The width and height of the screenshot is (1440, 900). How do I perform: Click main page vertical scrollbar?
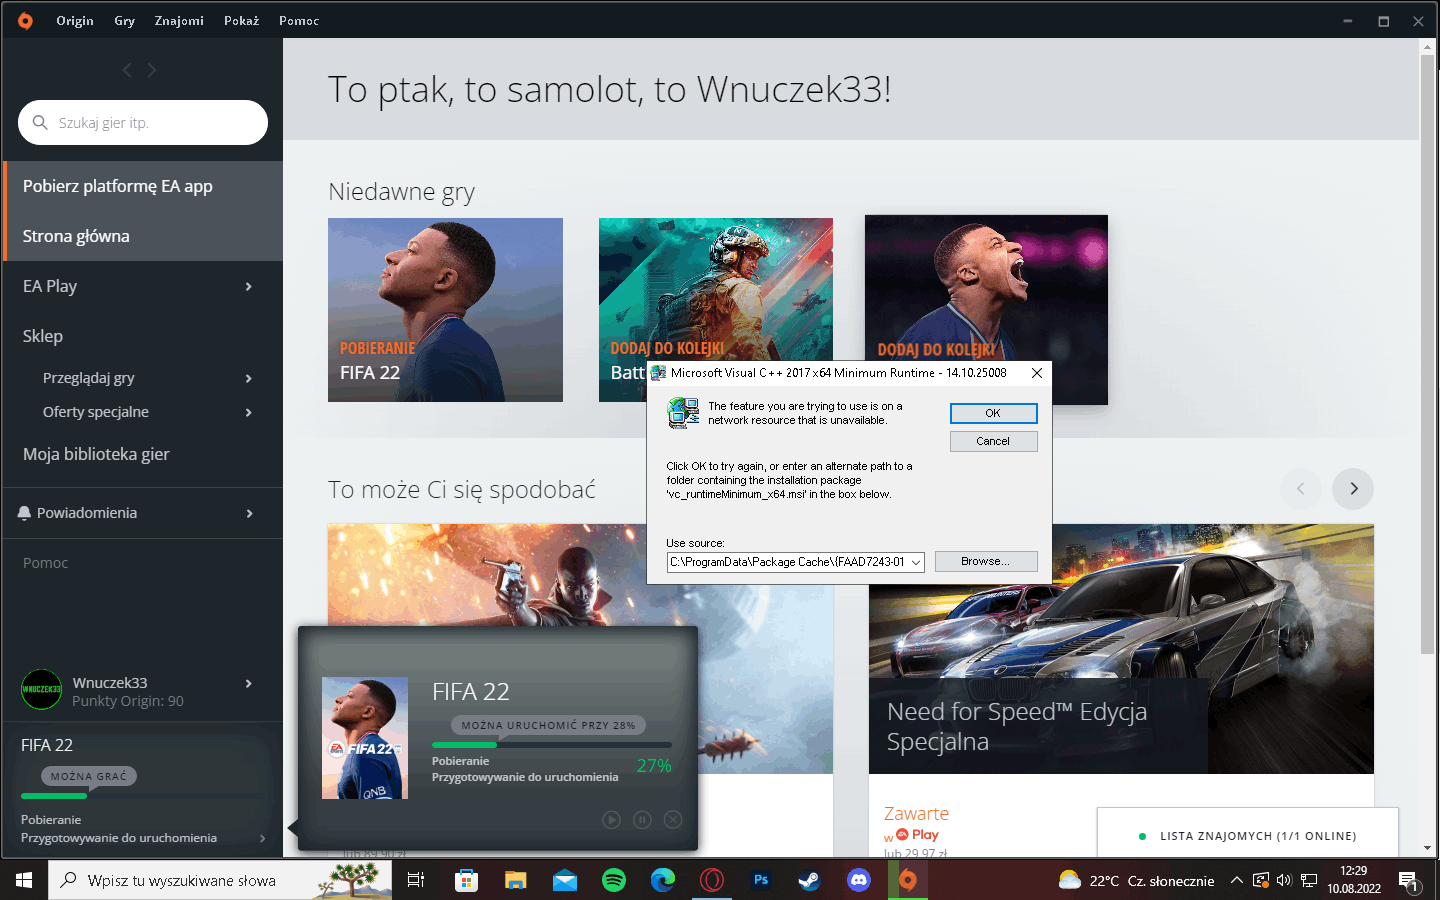click(x=1428, y=355)
